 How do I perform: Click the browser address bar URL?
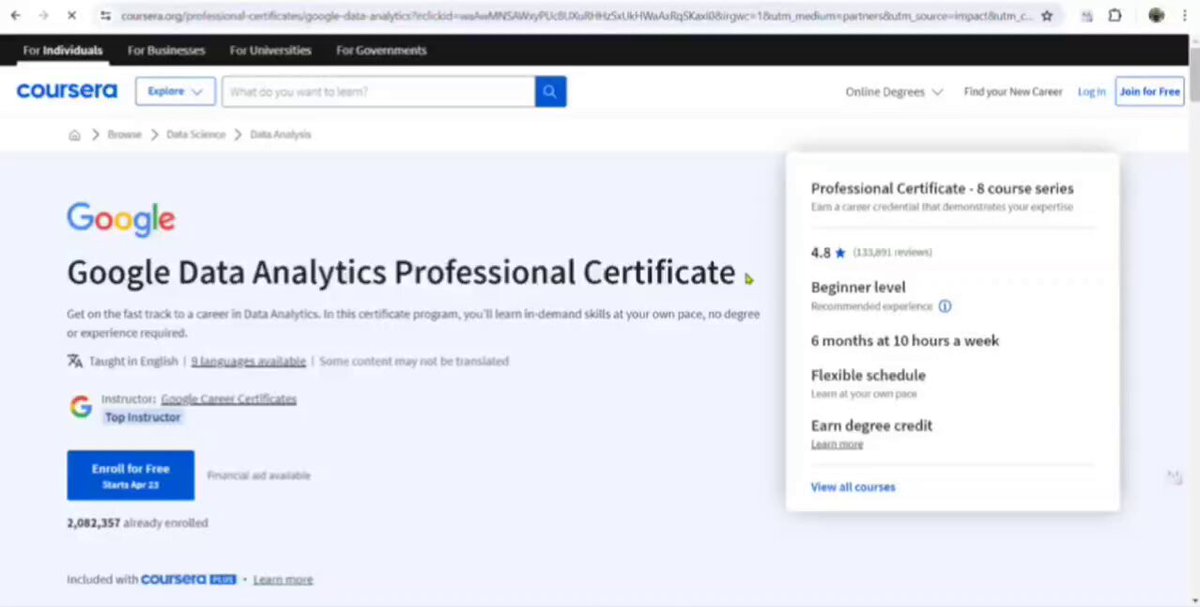[576, 16]
